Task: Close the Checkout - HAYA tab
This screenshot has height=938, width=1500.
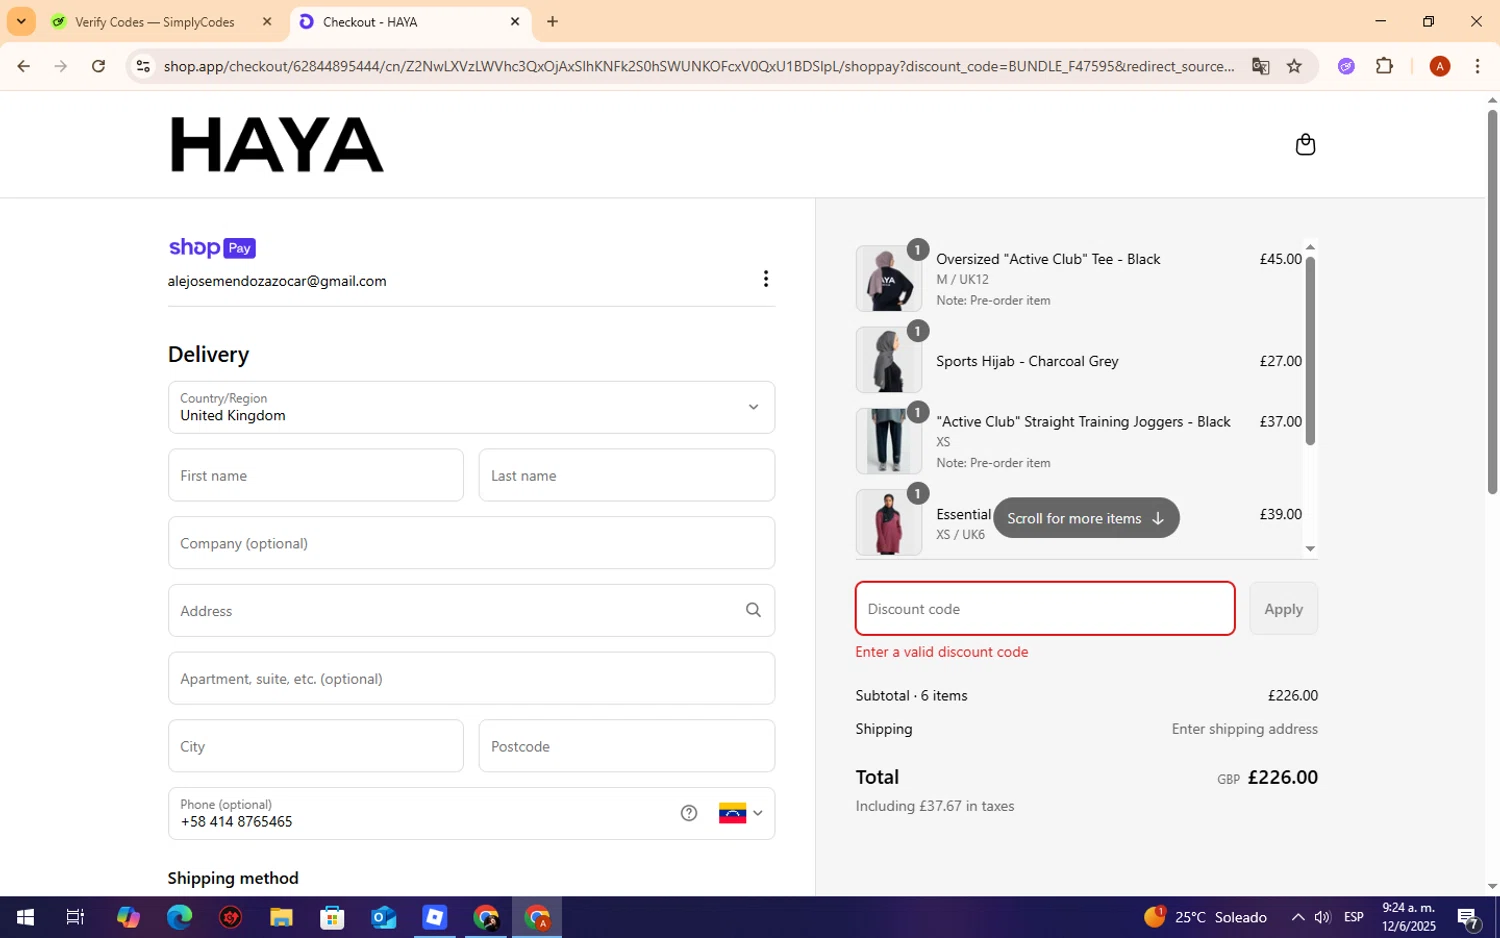Action: pyautogui.click(x=515, y=21)
